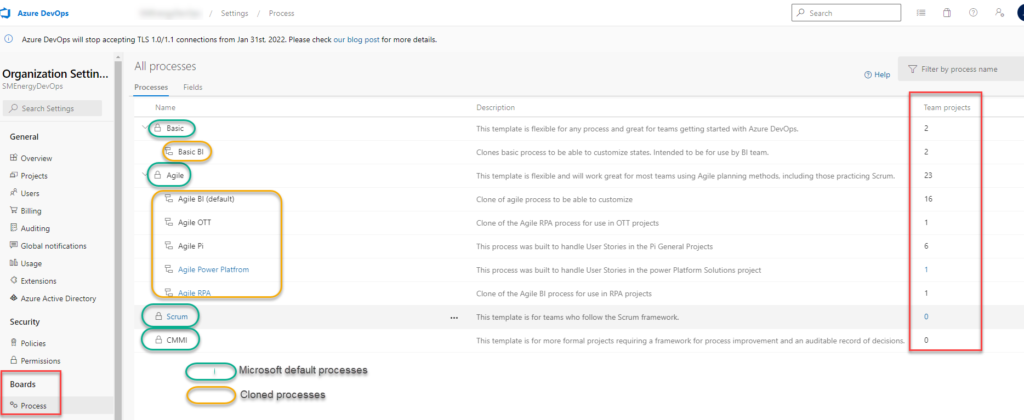The height and width of the screenshot is (420, 1024).
Task: Click the lock icon beside Basic process
Action: tap(157, 128)
